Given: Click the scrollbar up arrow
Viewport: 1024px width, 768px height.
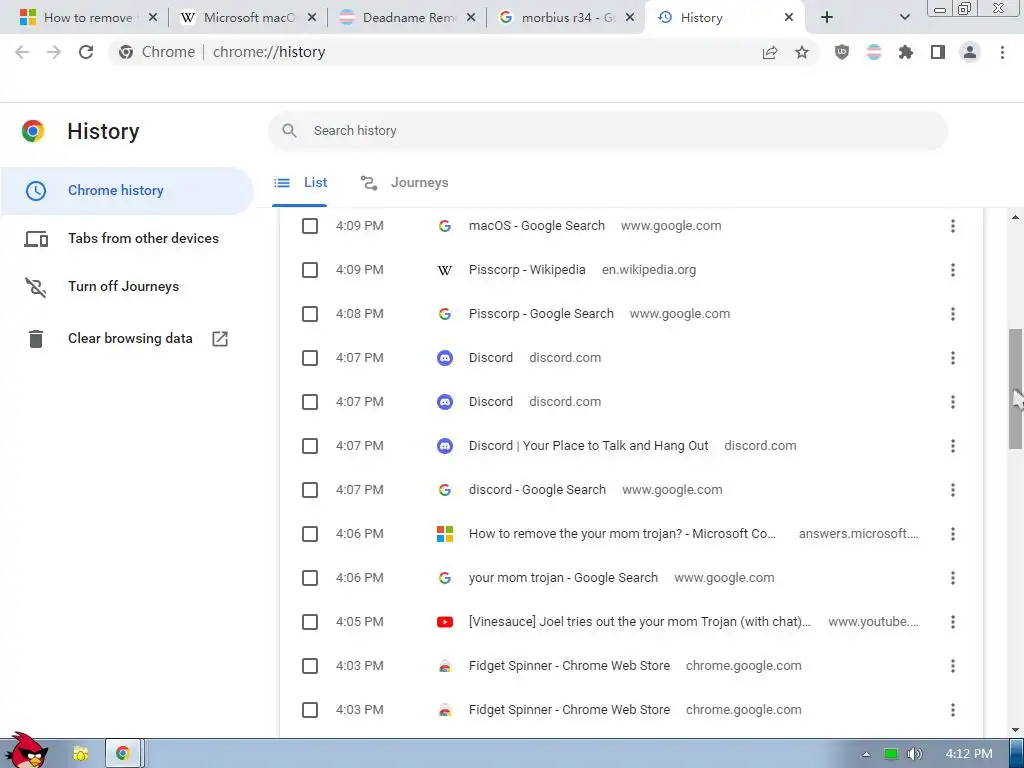Looking at the screenshot, I should (x=1015, y=217).
